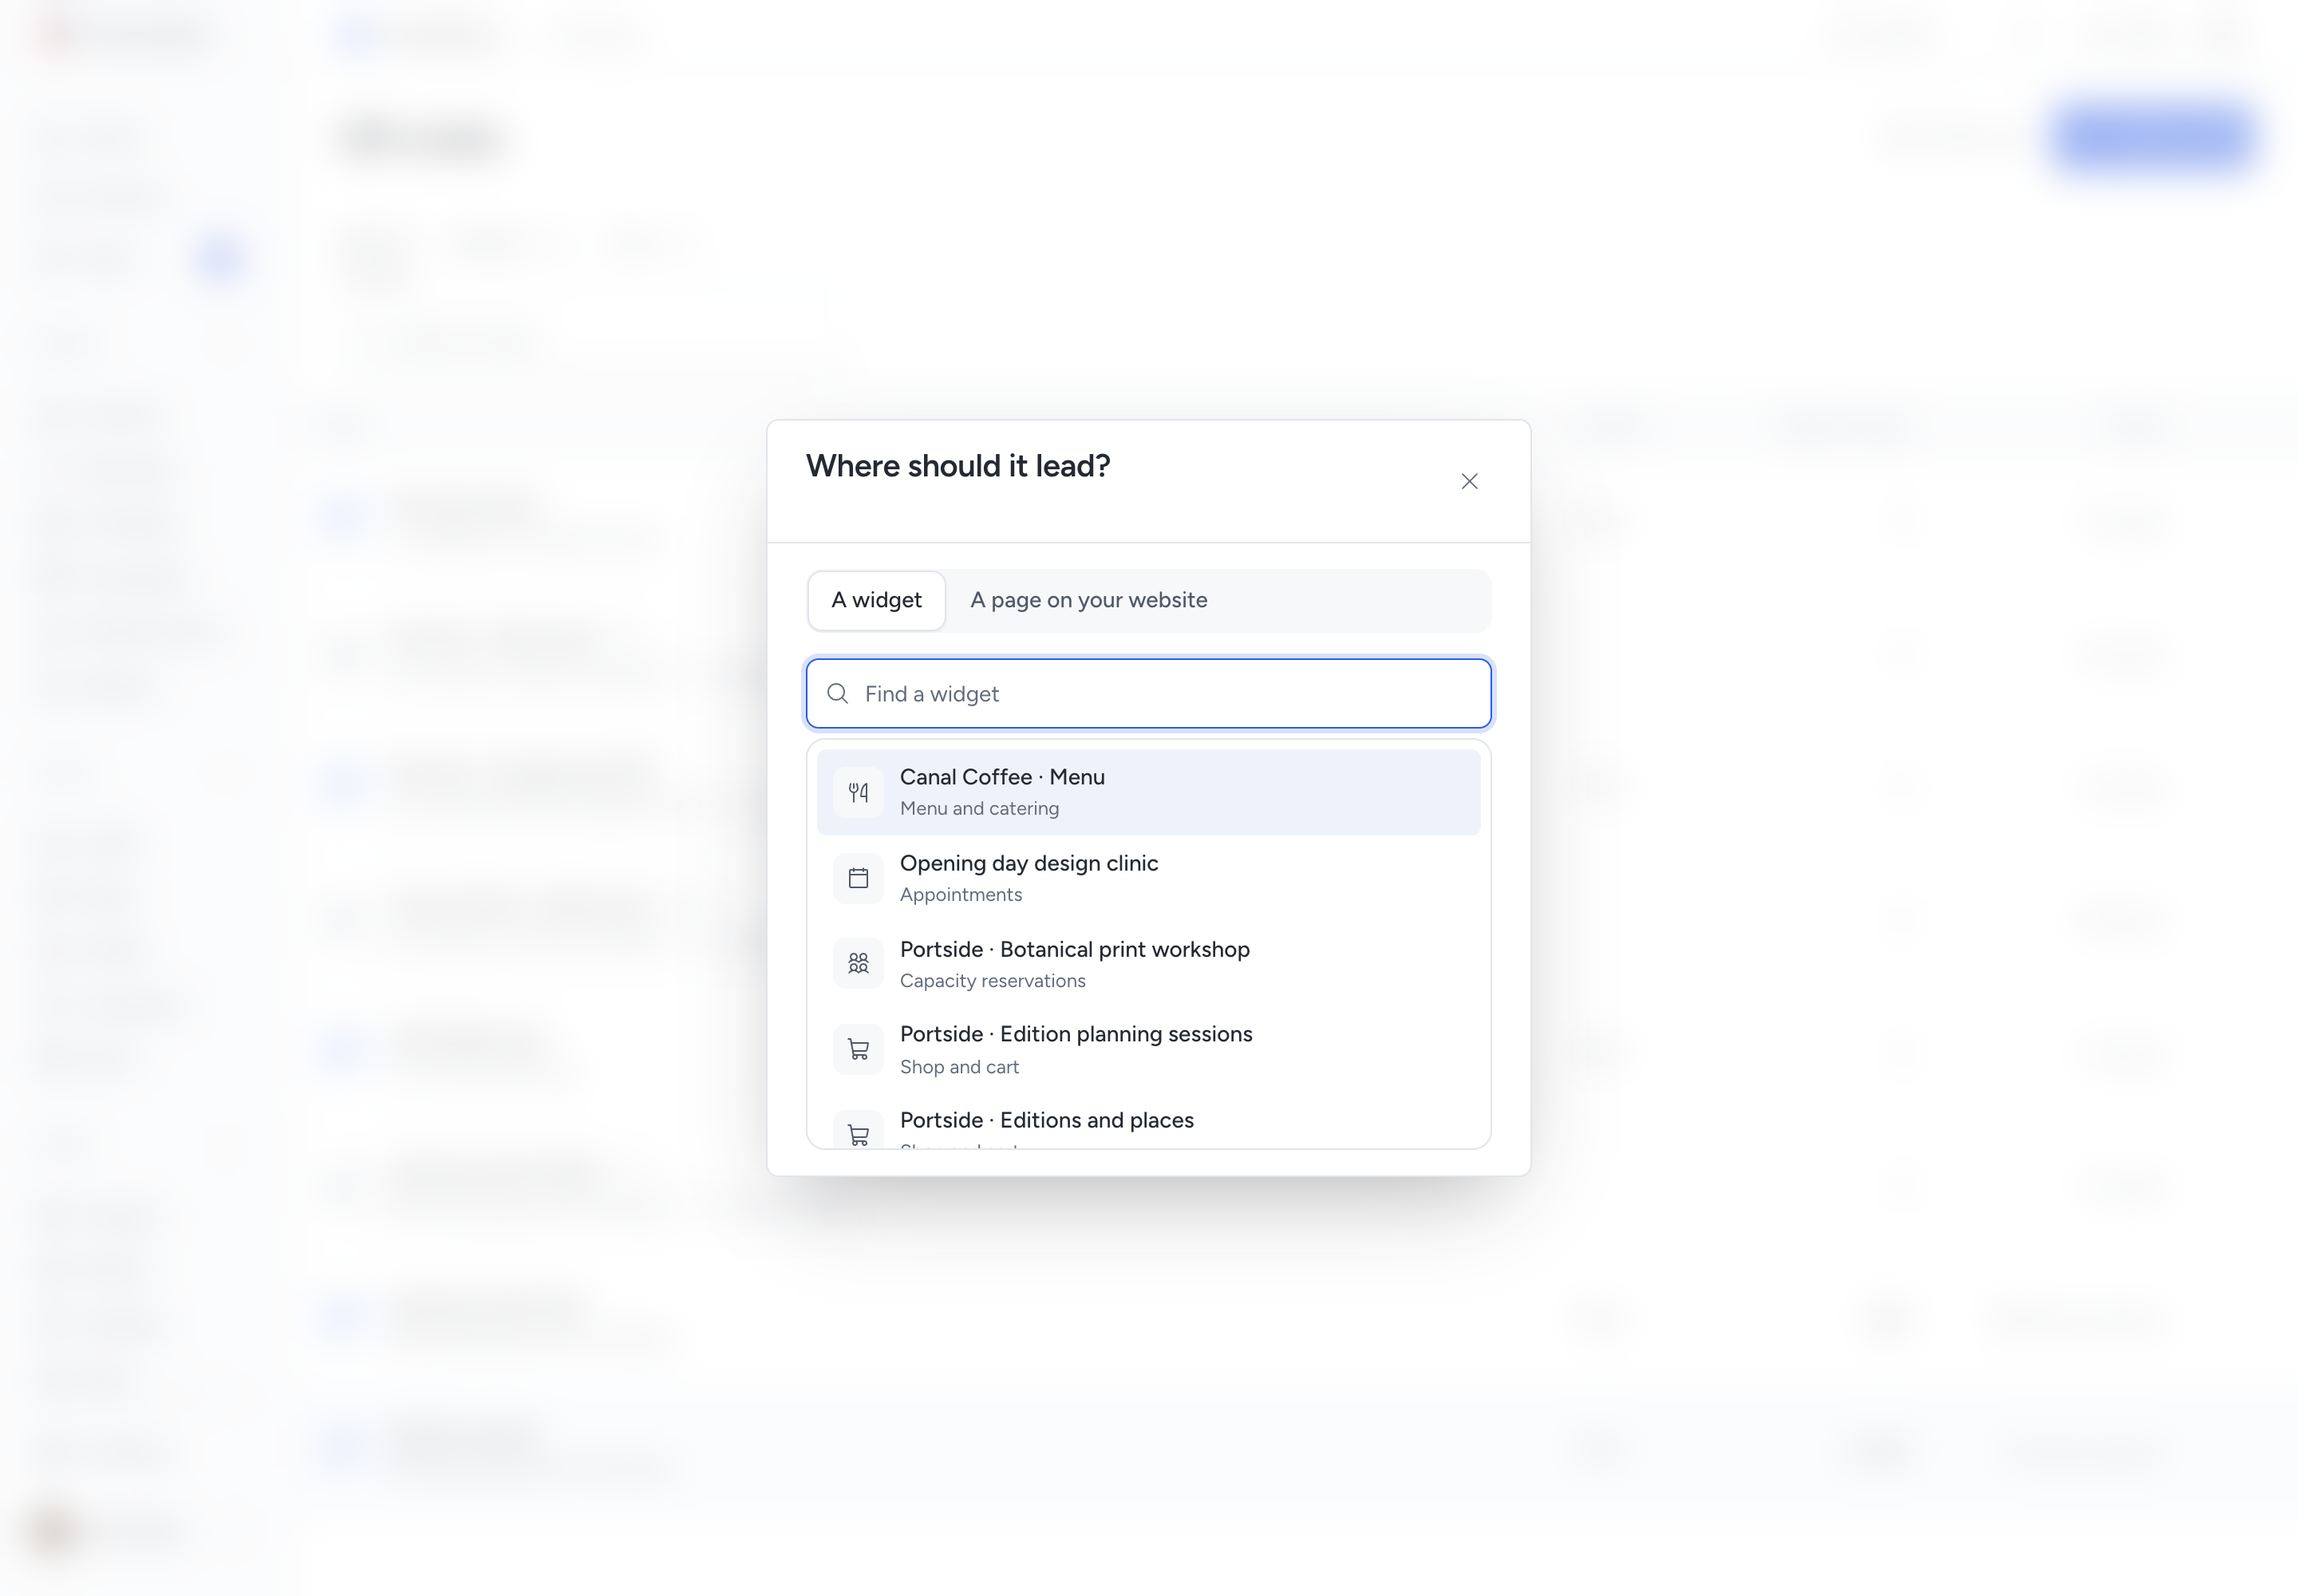Click the 'Appointments' subtitle
This screenshot has height=1596, width=2298.
[961, 894]
